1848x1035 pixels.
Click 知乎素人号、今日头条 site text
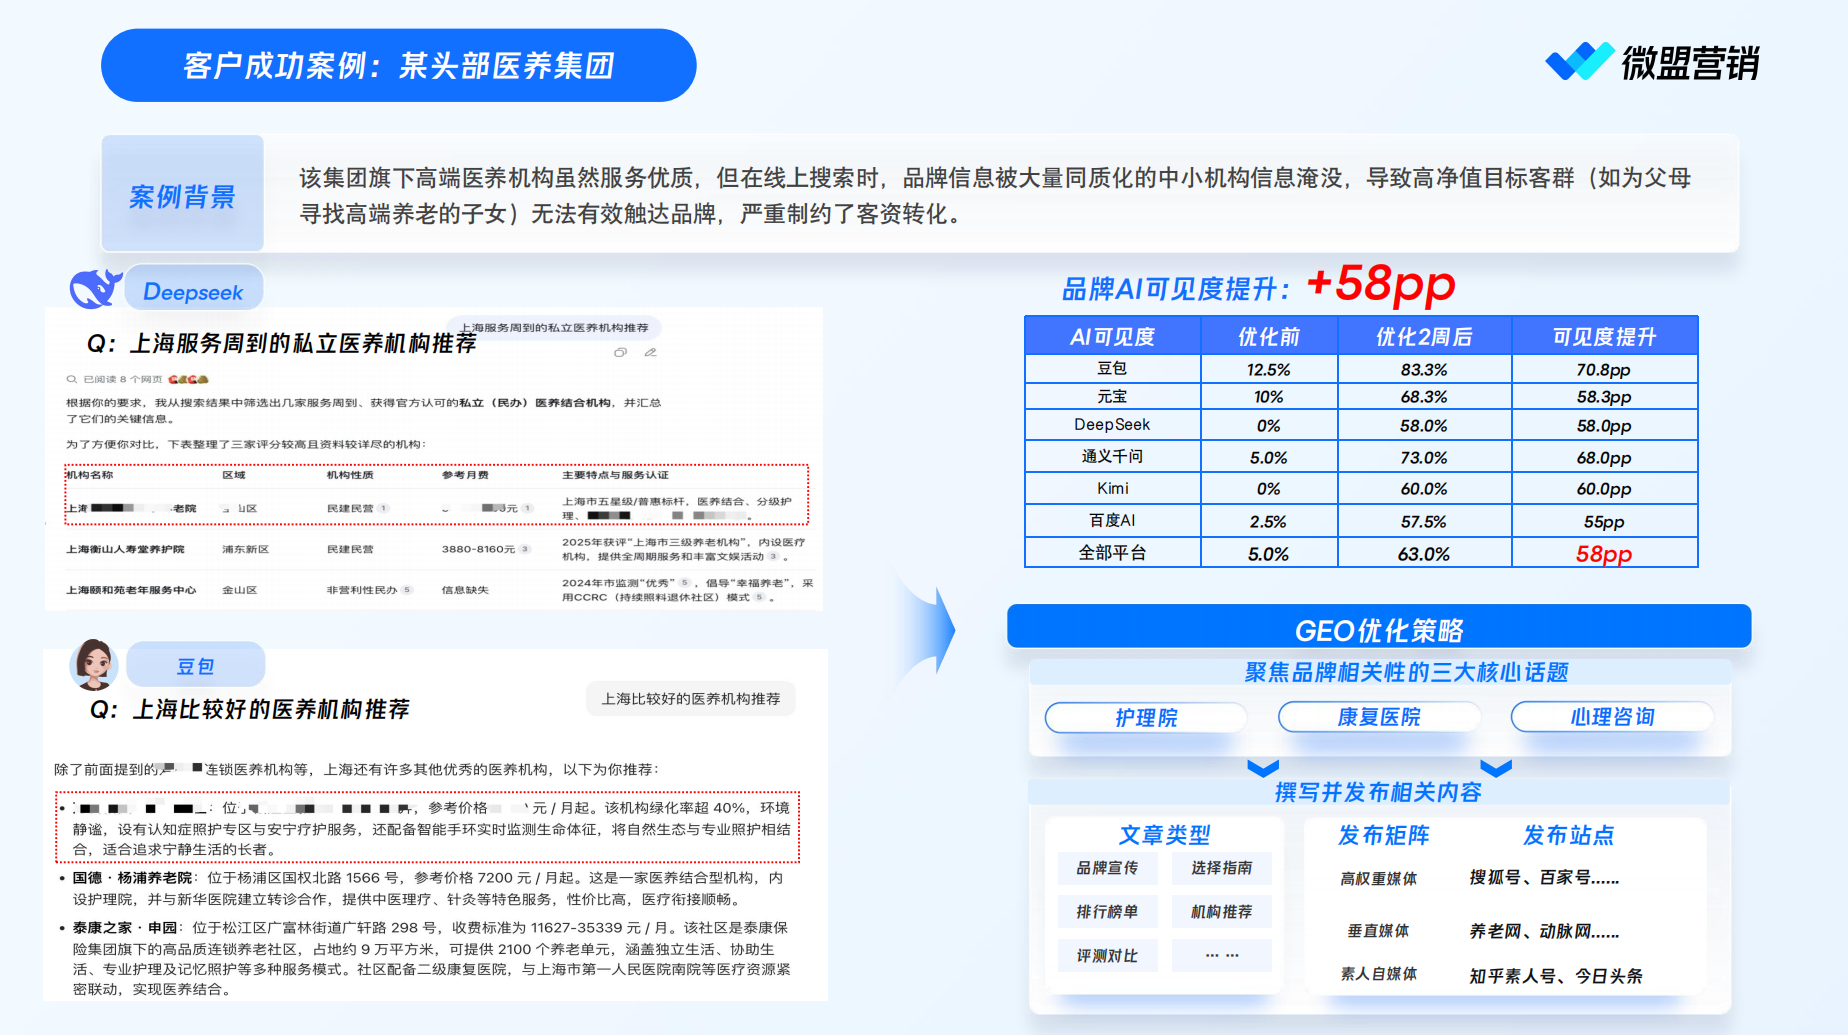pos(1555,976)
